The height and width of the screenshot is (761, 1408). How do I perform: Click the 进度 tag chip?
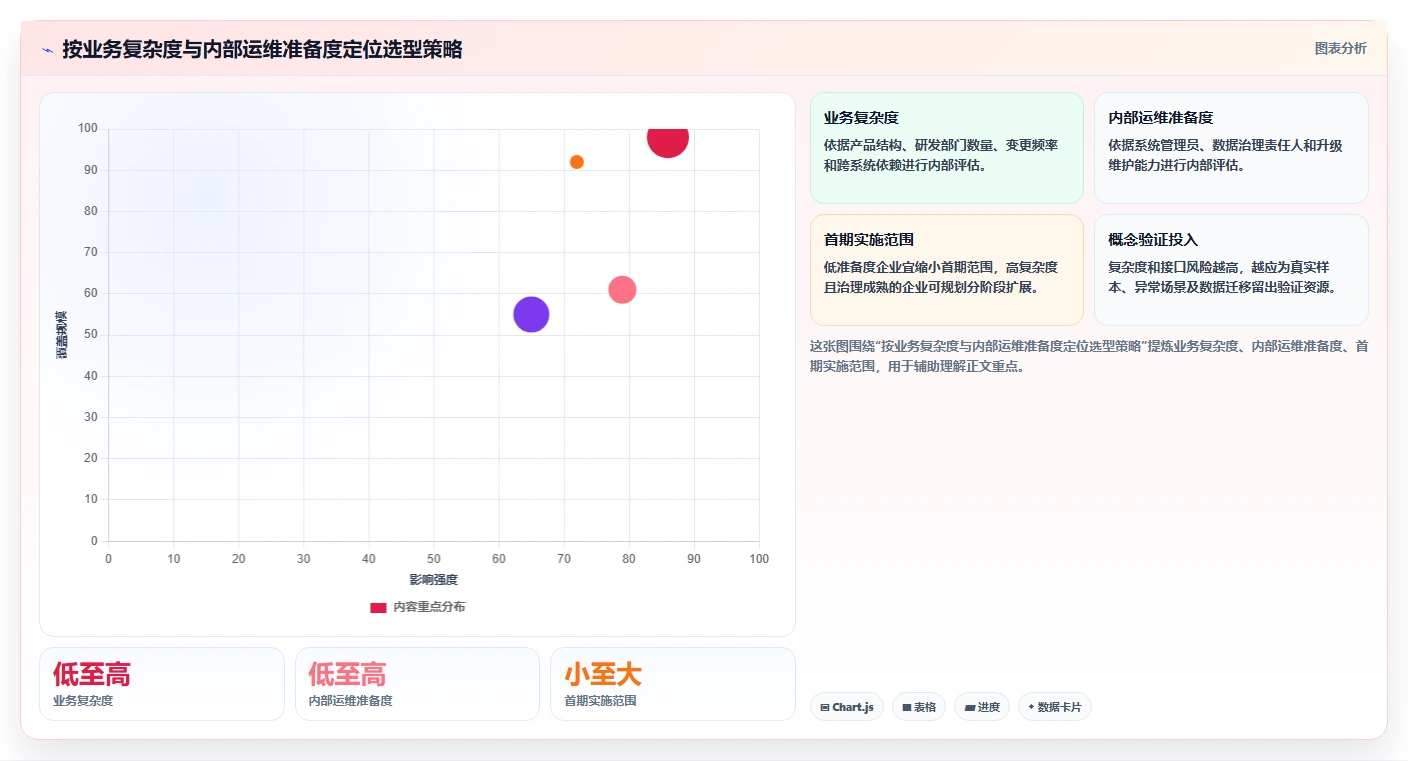click(x=981, y=707)
